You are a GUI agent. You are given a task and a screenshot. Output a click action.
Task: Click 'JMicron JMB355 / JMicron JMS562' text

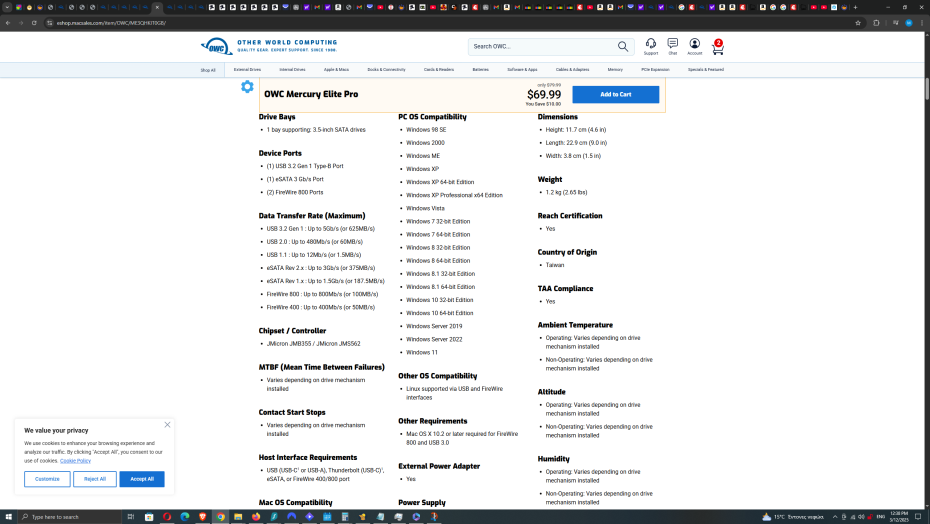click(313, 344)
